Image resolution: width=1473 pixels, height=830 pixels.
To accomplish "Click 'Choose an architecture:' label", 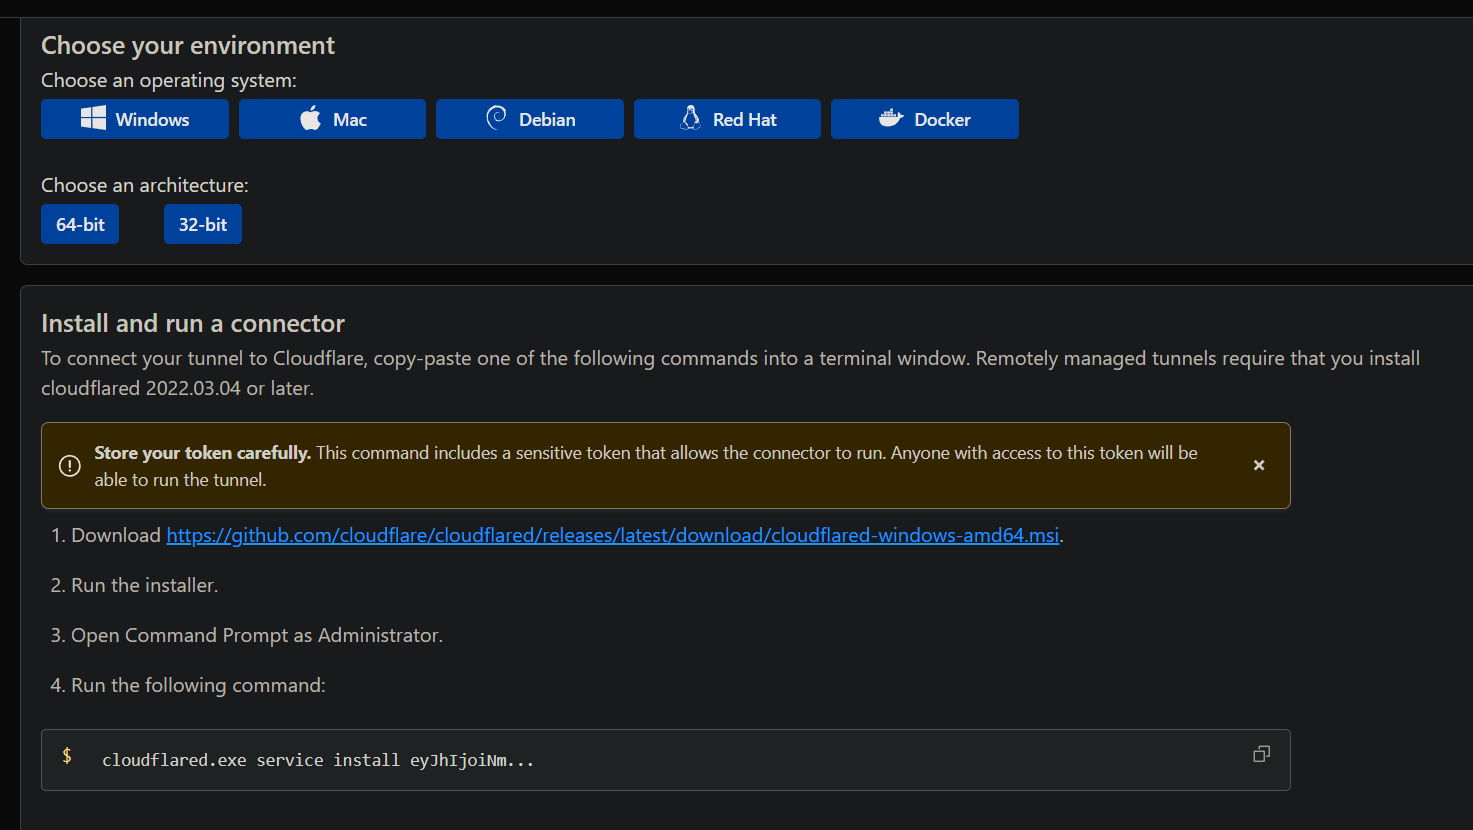I will [145, 185].
